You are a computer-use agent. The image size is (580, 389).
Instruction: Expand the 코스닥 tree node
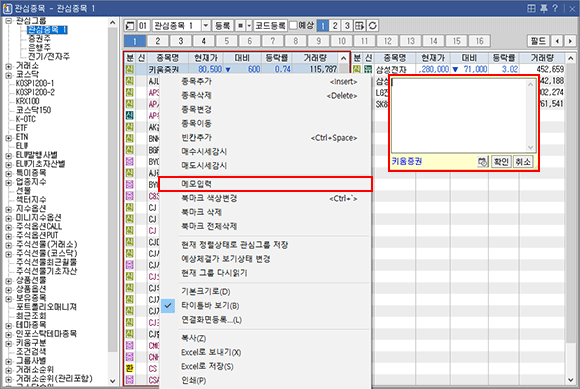pyautogui.click(x=9, y=75)
